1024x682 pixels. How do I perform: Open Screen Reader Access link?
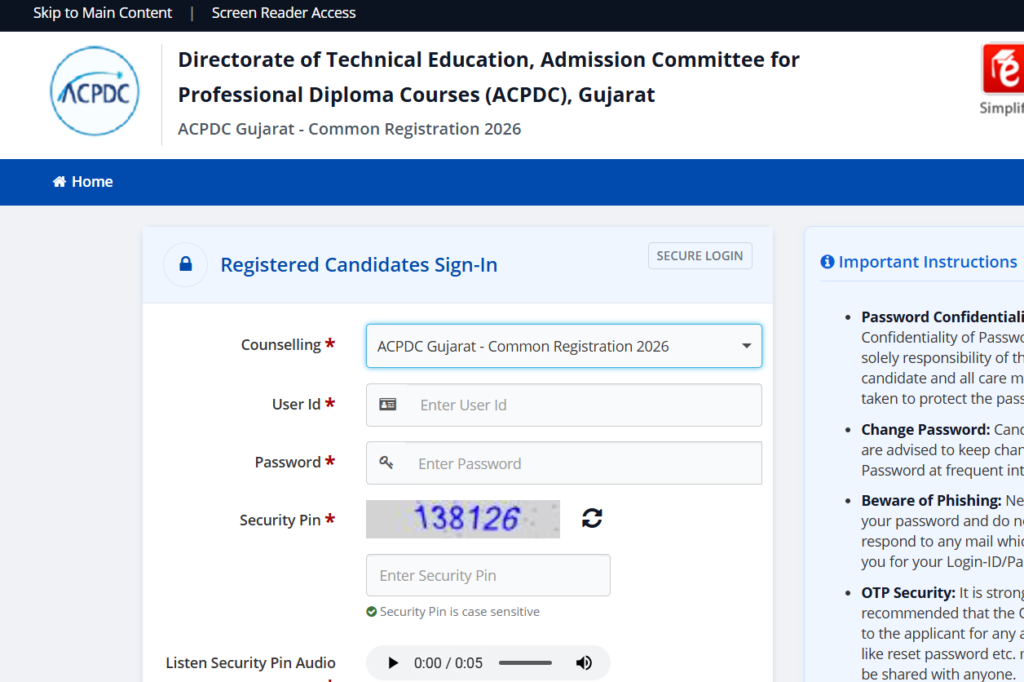(x=283, y=12)
